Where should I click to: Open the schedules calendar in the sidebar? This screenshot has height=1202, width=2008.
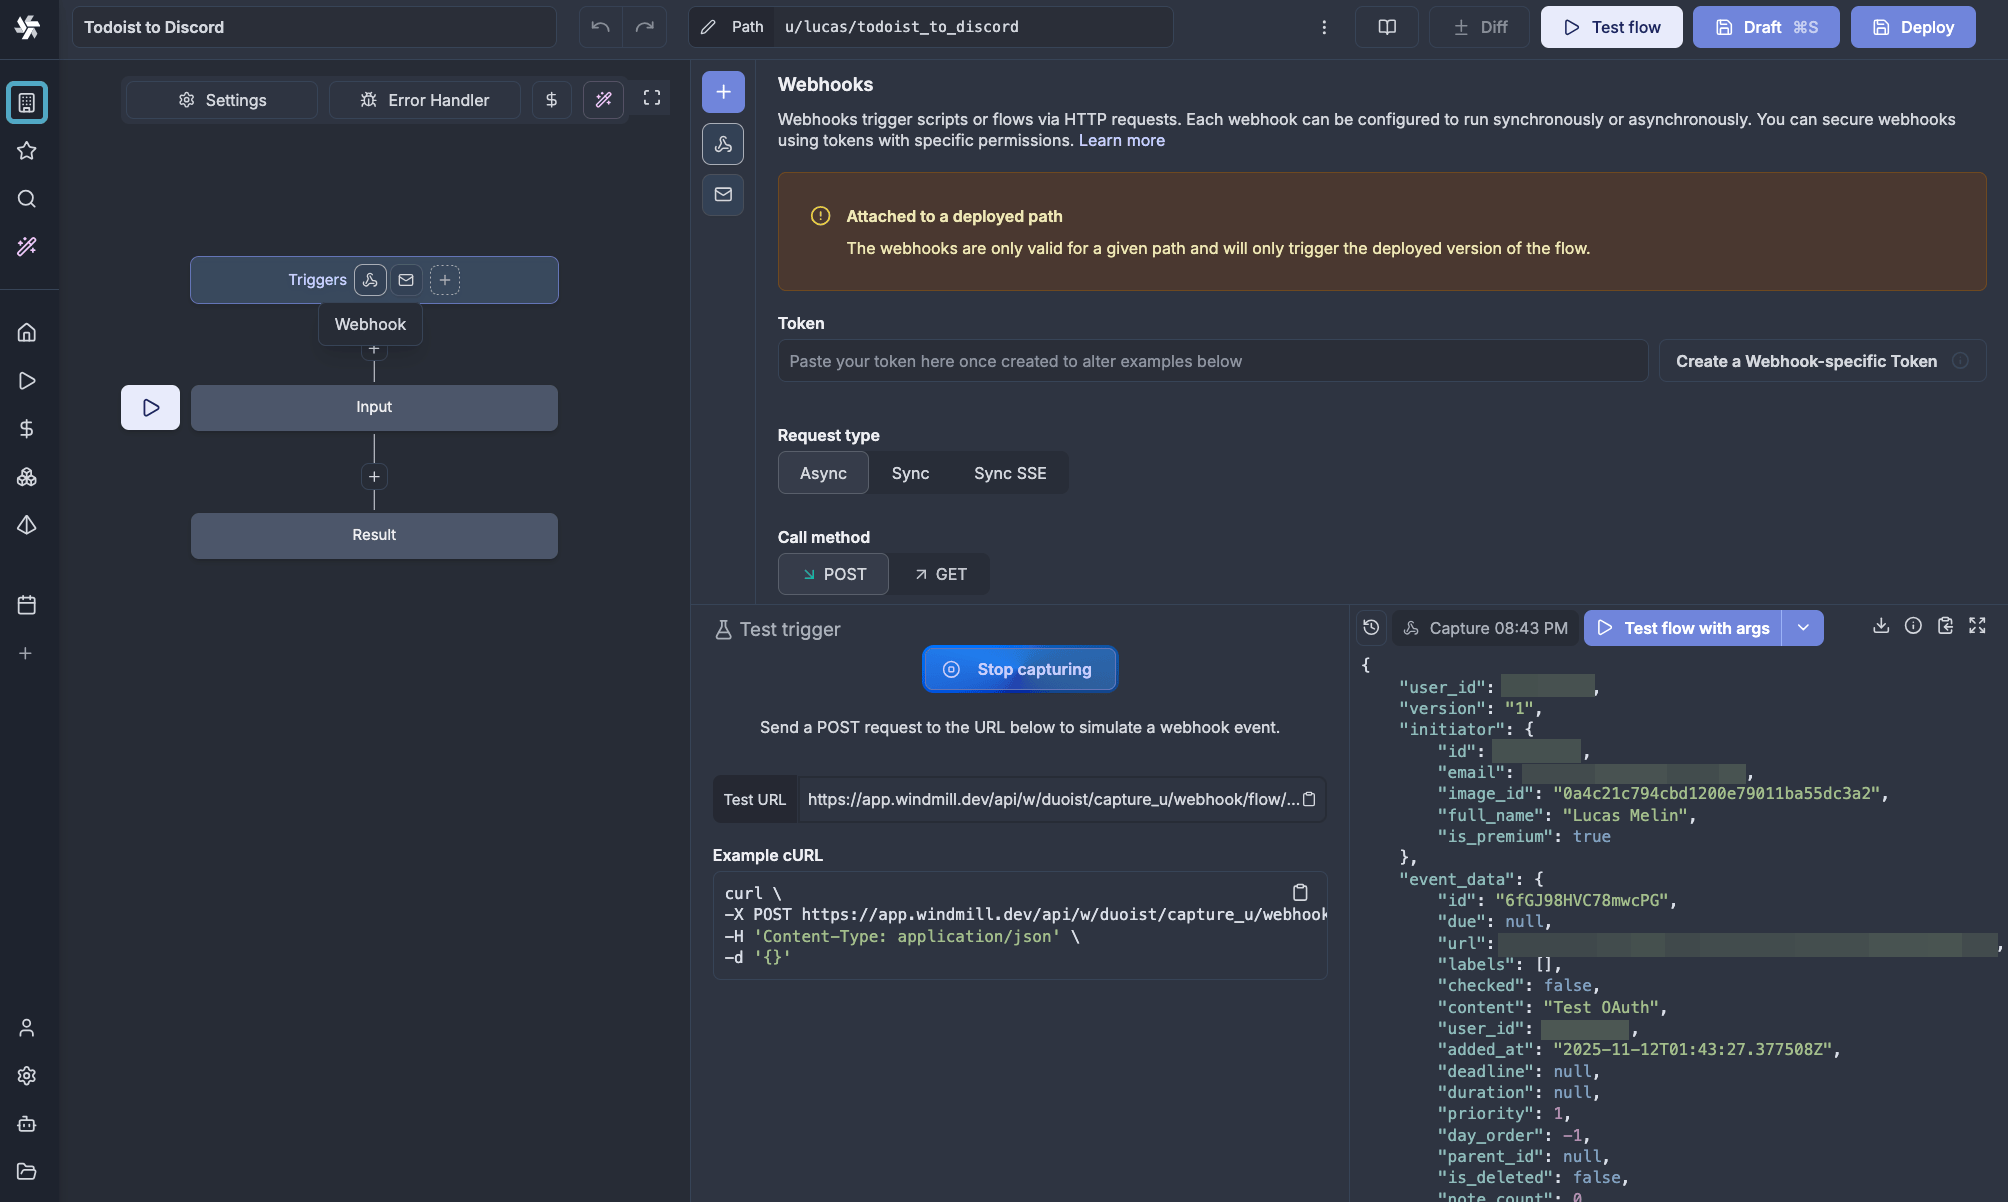(x=26, y=605)
